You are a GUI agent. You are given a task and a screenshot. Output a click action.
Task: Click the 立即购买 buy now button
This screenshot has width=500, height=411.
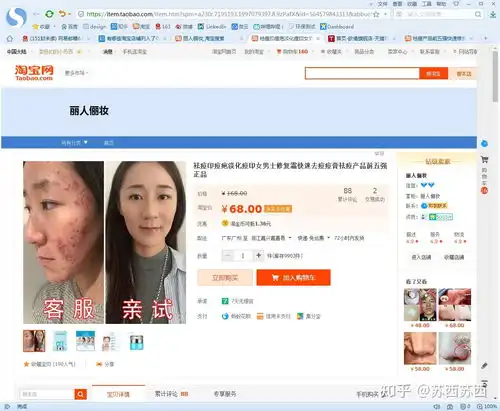(225, 277)
